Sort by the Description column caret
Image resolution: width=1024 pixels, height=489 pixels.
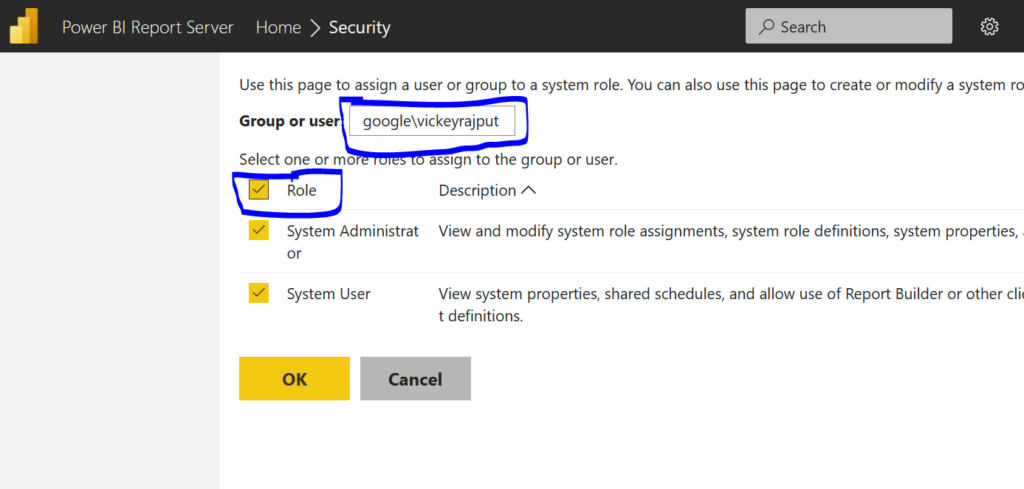click(529, 191)
